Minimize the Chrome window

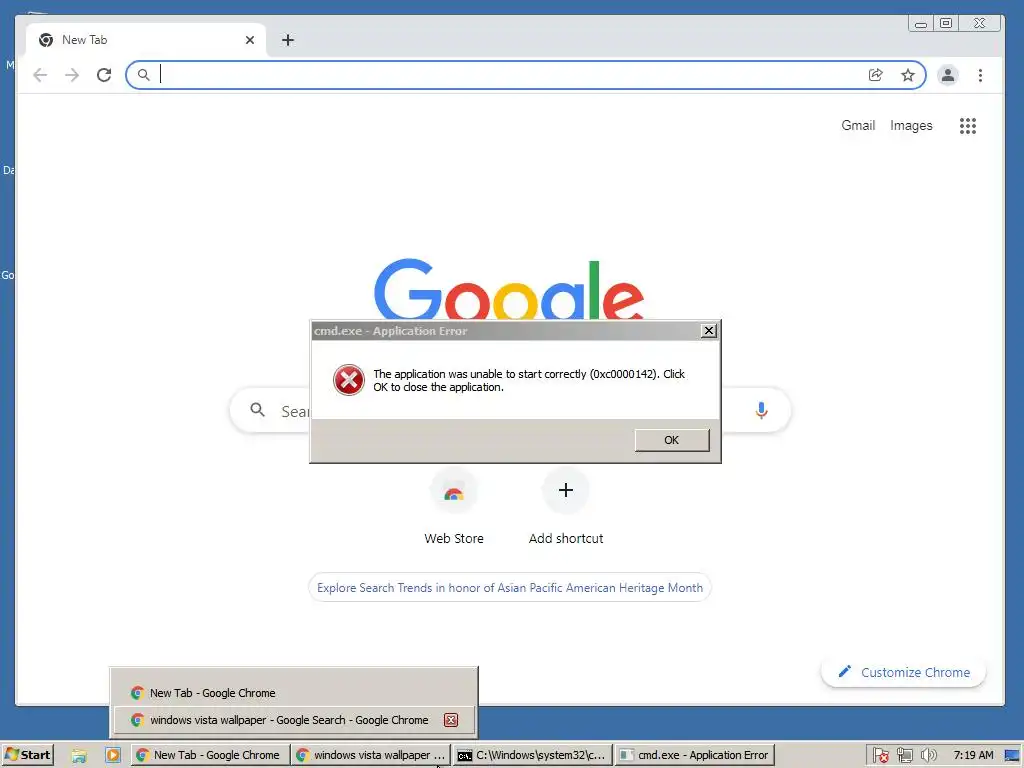(x=921, y=24)
